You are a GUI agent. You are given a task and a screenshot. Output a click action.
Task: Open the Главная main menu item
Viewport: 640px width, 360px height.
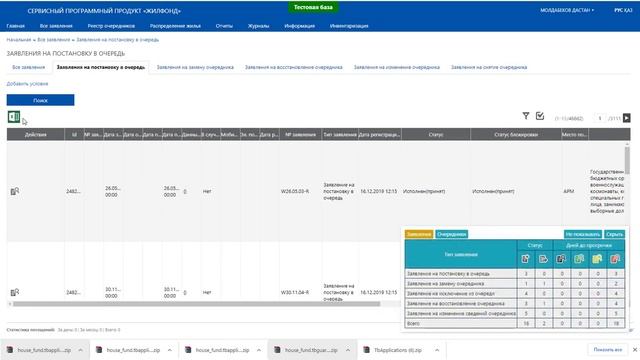pyautogui.click(x=16, y=26)
